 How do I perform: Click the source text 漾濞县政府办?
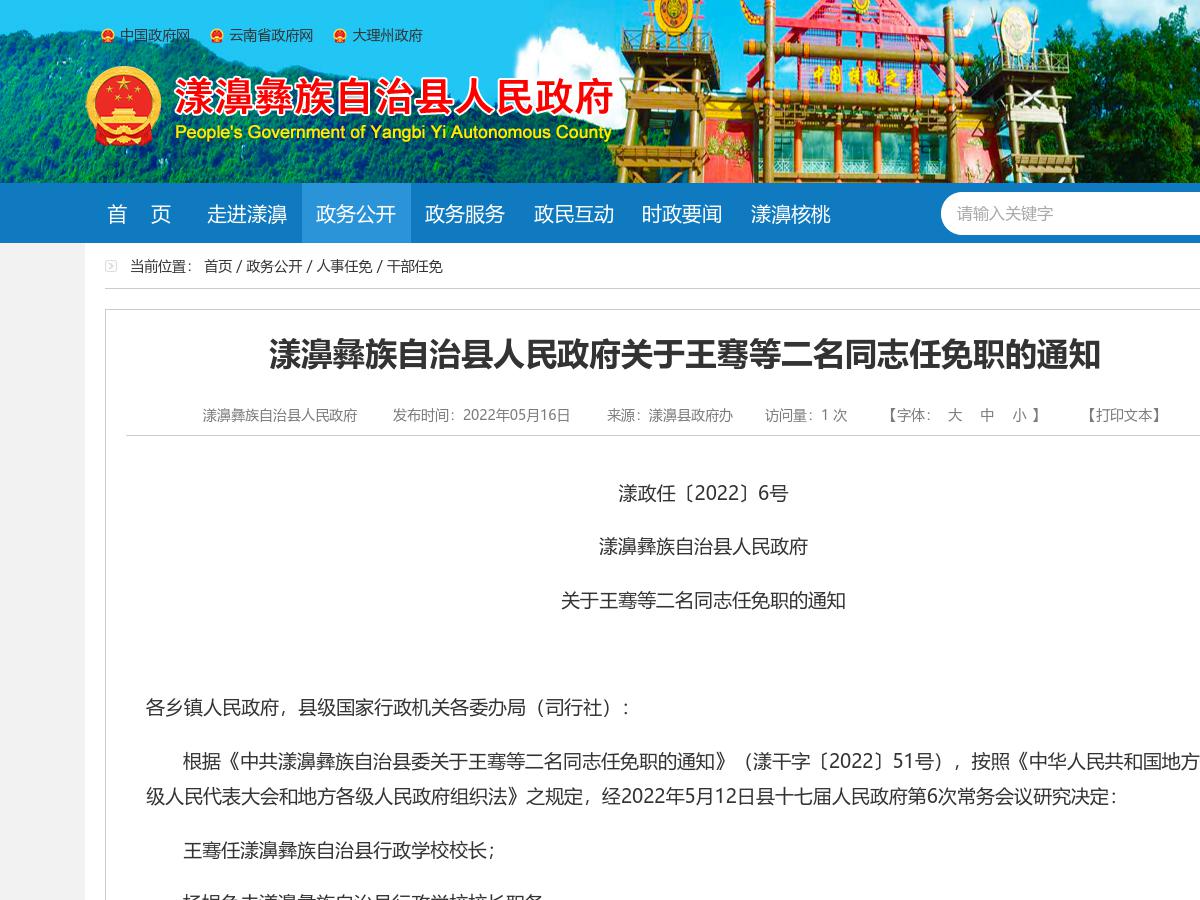click(690, 415)
